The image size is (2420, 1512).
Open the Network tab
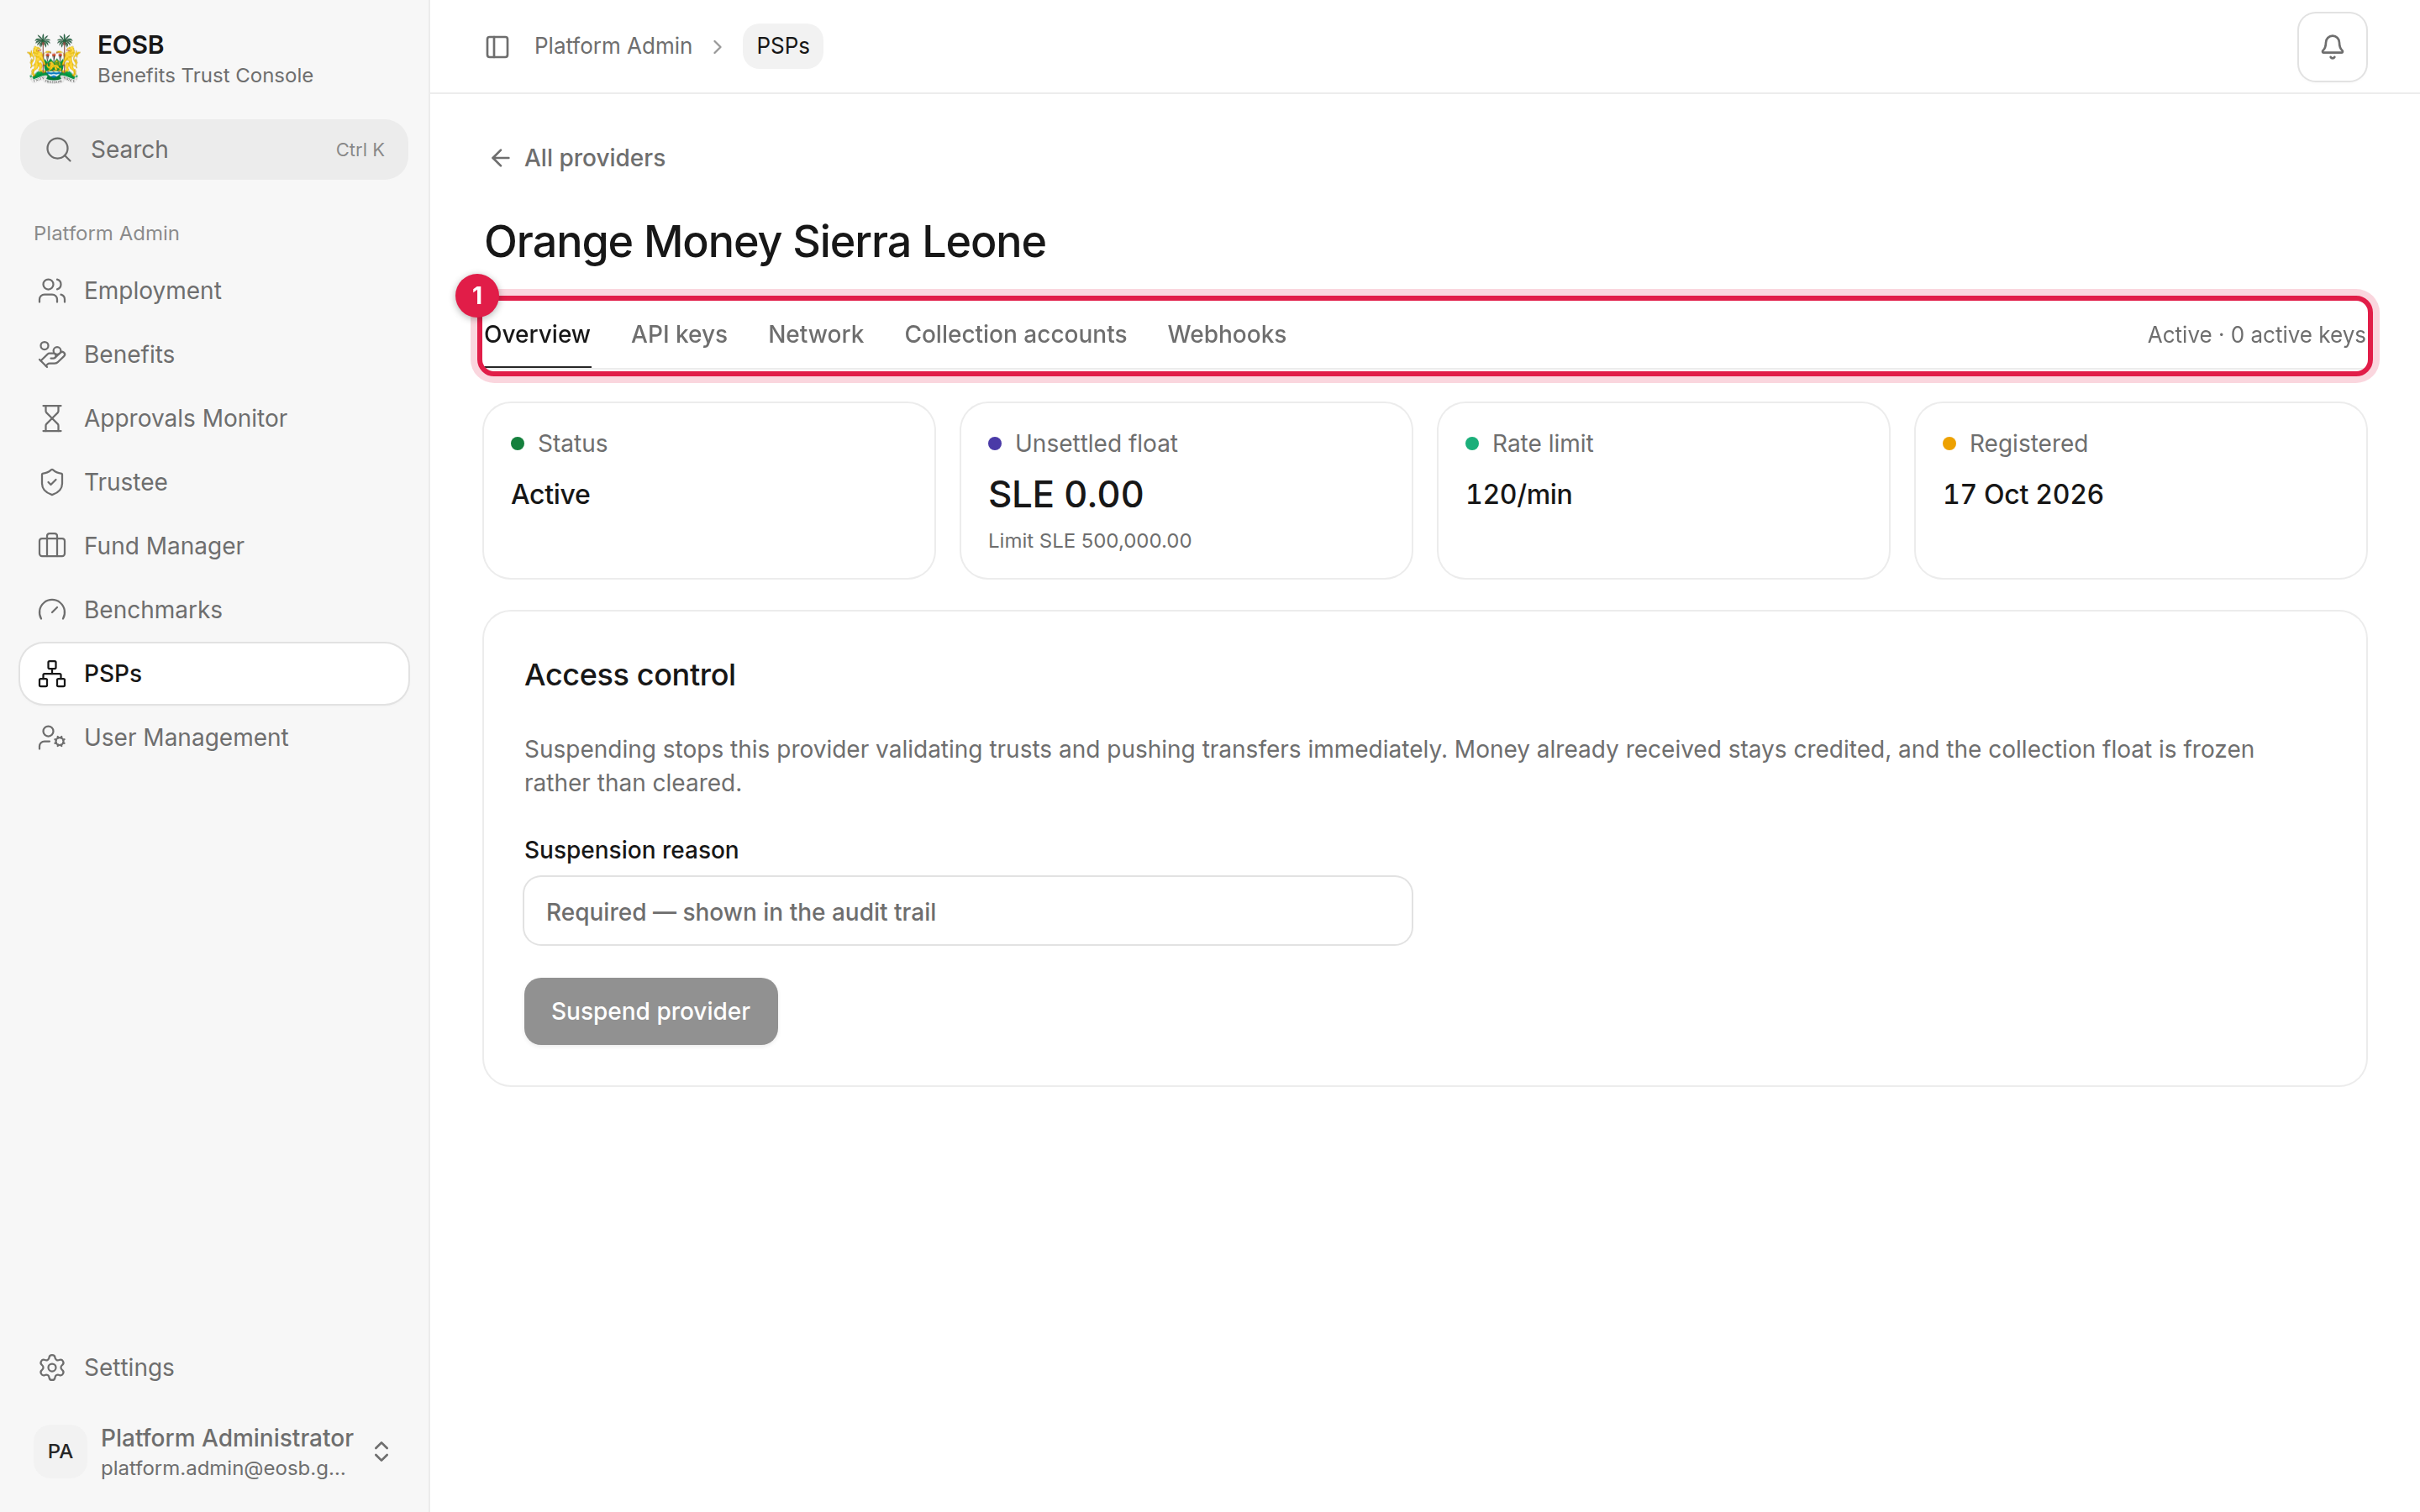tap(815, 335)
